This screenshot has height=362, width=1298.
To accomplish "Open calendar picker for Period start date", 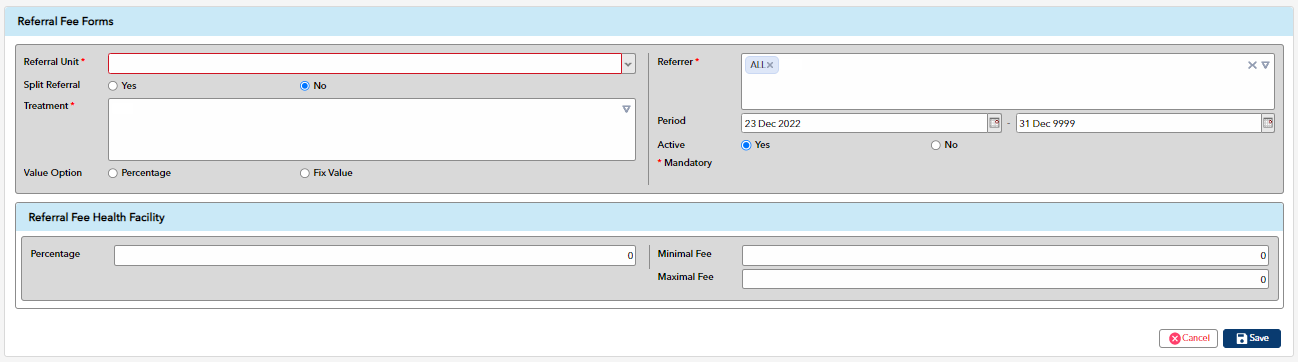I will (x=994, y=123).
